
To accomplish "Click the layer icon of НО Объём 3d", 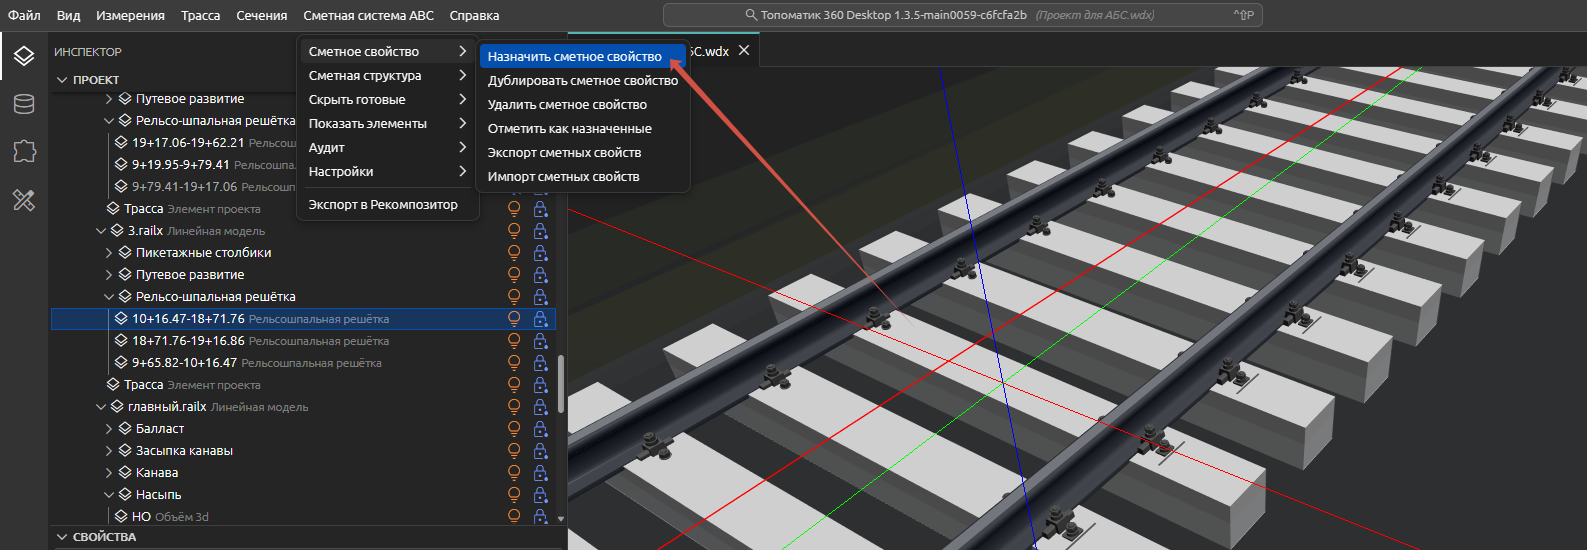I will pos(121,517).
